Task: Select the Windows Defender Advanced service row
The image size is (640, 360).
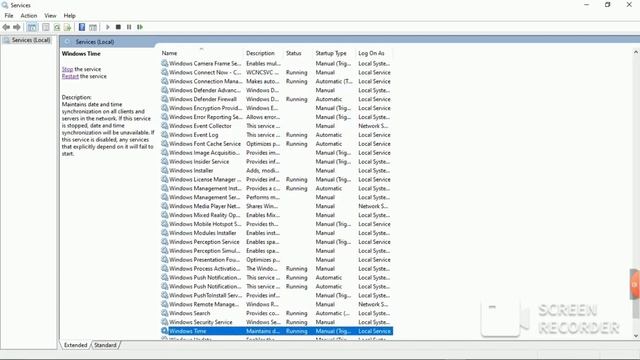Action: [276, 90]
